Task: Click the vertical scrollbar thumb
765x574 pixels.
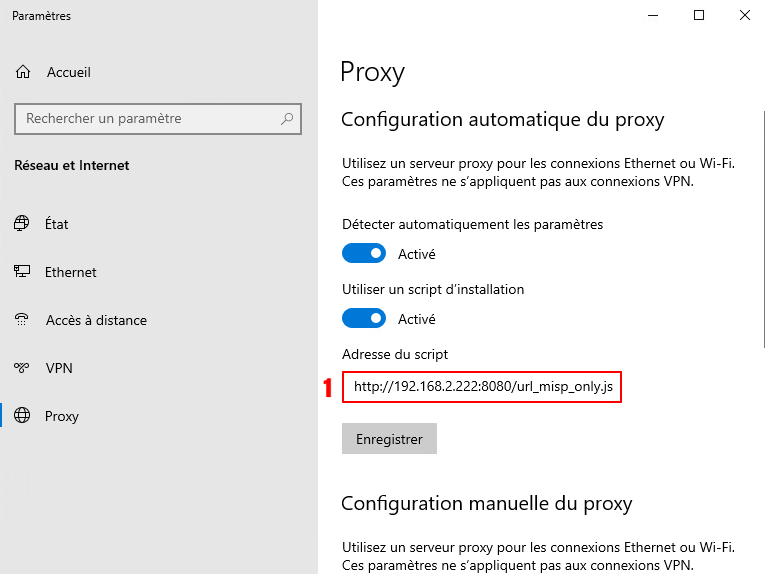Action: click(x=763, y=230)
